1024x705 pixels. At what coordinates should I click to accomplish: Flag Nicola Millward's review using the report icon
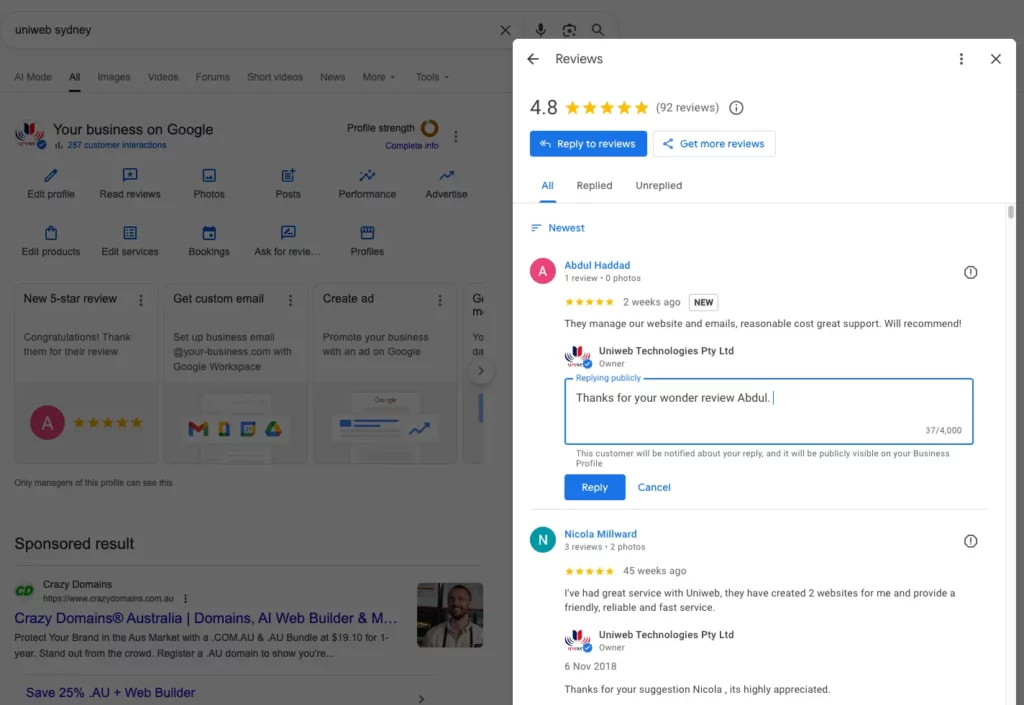(x=970, y=541)
